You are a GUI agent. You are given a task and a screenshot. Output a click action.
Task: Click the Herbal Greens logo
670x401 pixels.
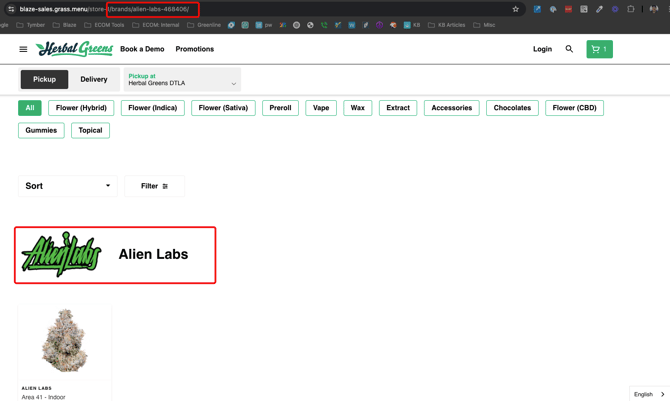pyautogui.click(x=75, y=49)
